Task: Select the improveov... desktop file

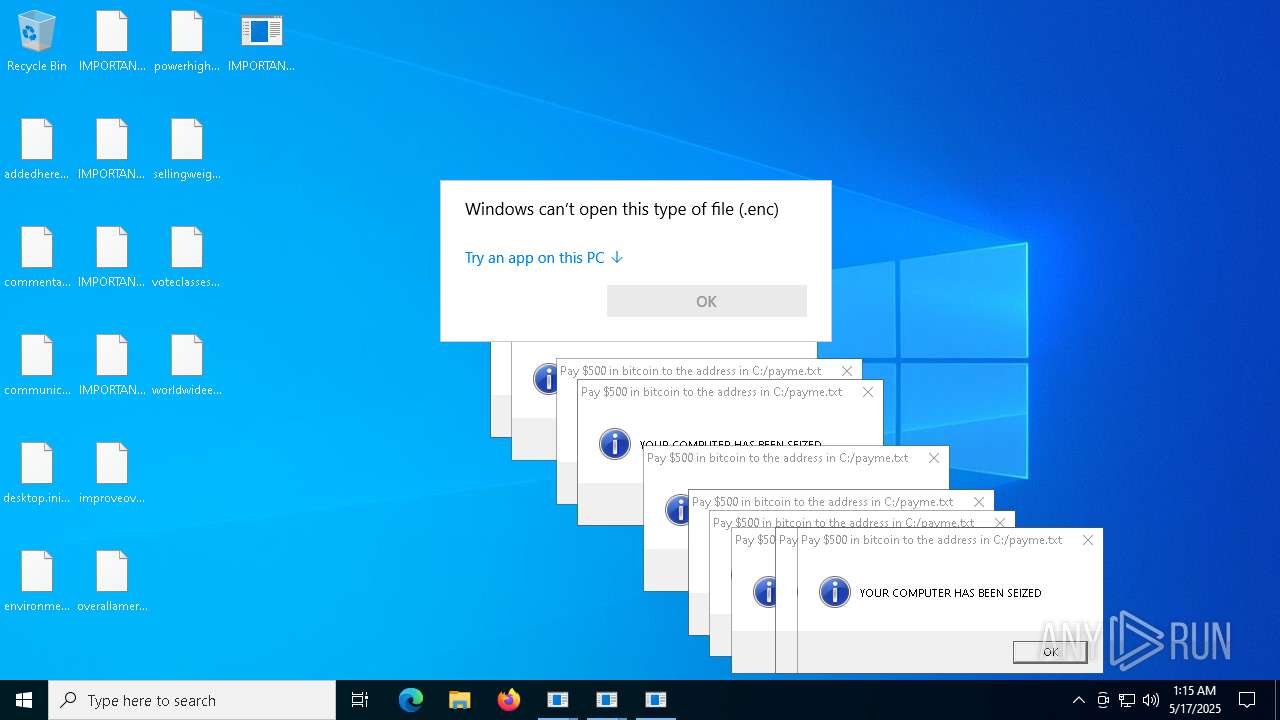Action: pos(112,474)
